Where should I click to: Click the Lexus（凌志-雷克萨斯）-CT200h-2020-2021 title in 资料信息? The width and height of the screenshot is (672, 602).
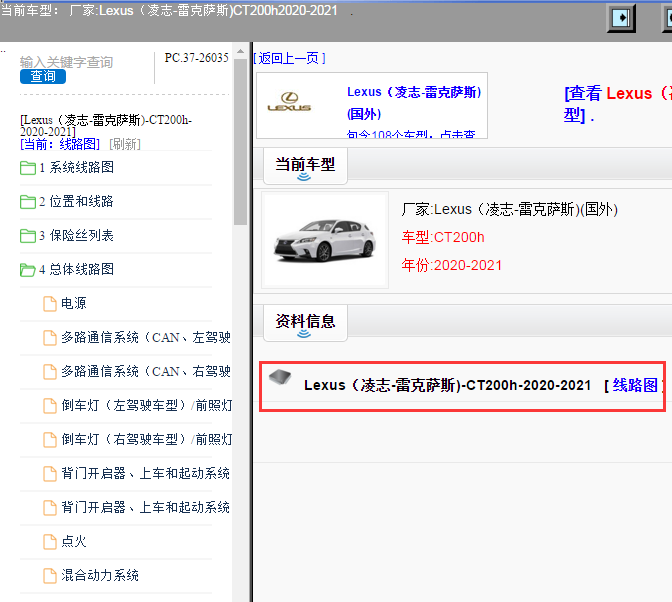447,385
